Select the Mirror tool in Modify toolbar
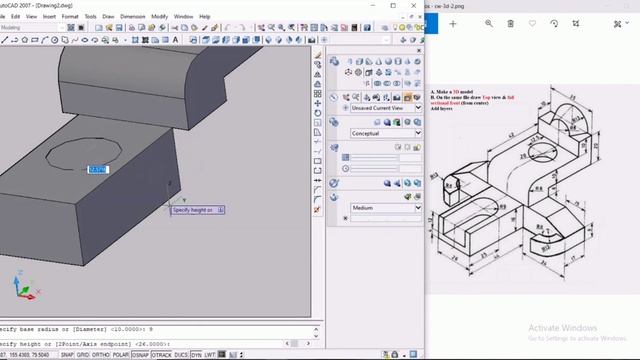 point(318,75)
